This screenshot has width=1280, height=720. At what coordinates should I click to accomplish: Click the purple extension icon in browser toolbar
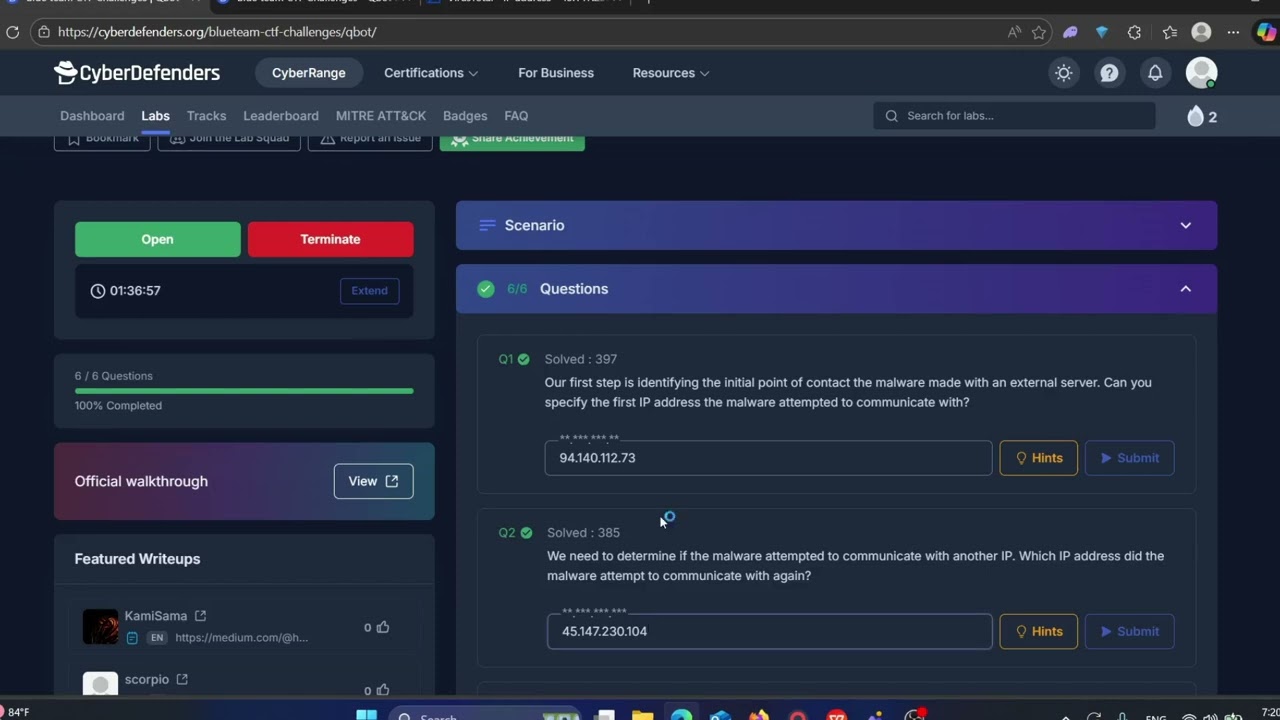tap(1070, 32)
